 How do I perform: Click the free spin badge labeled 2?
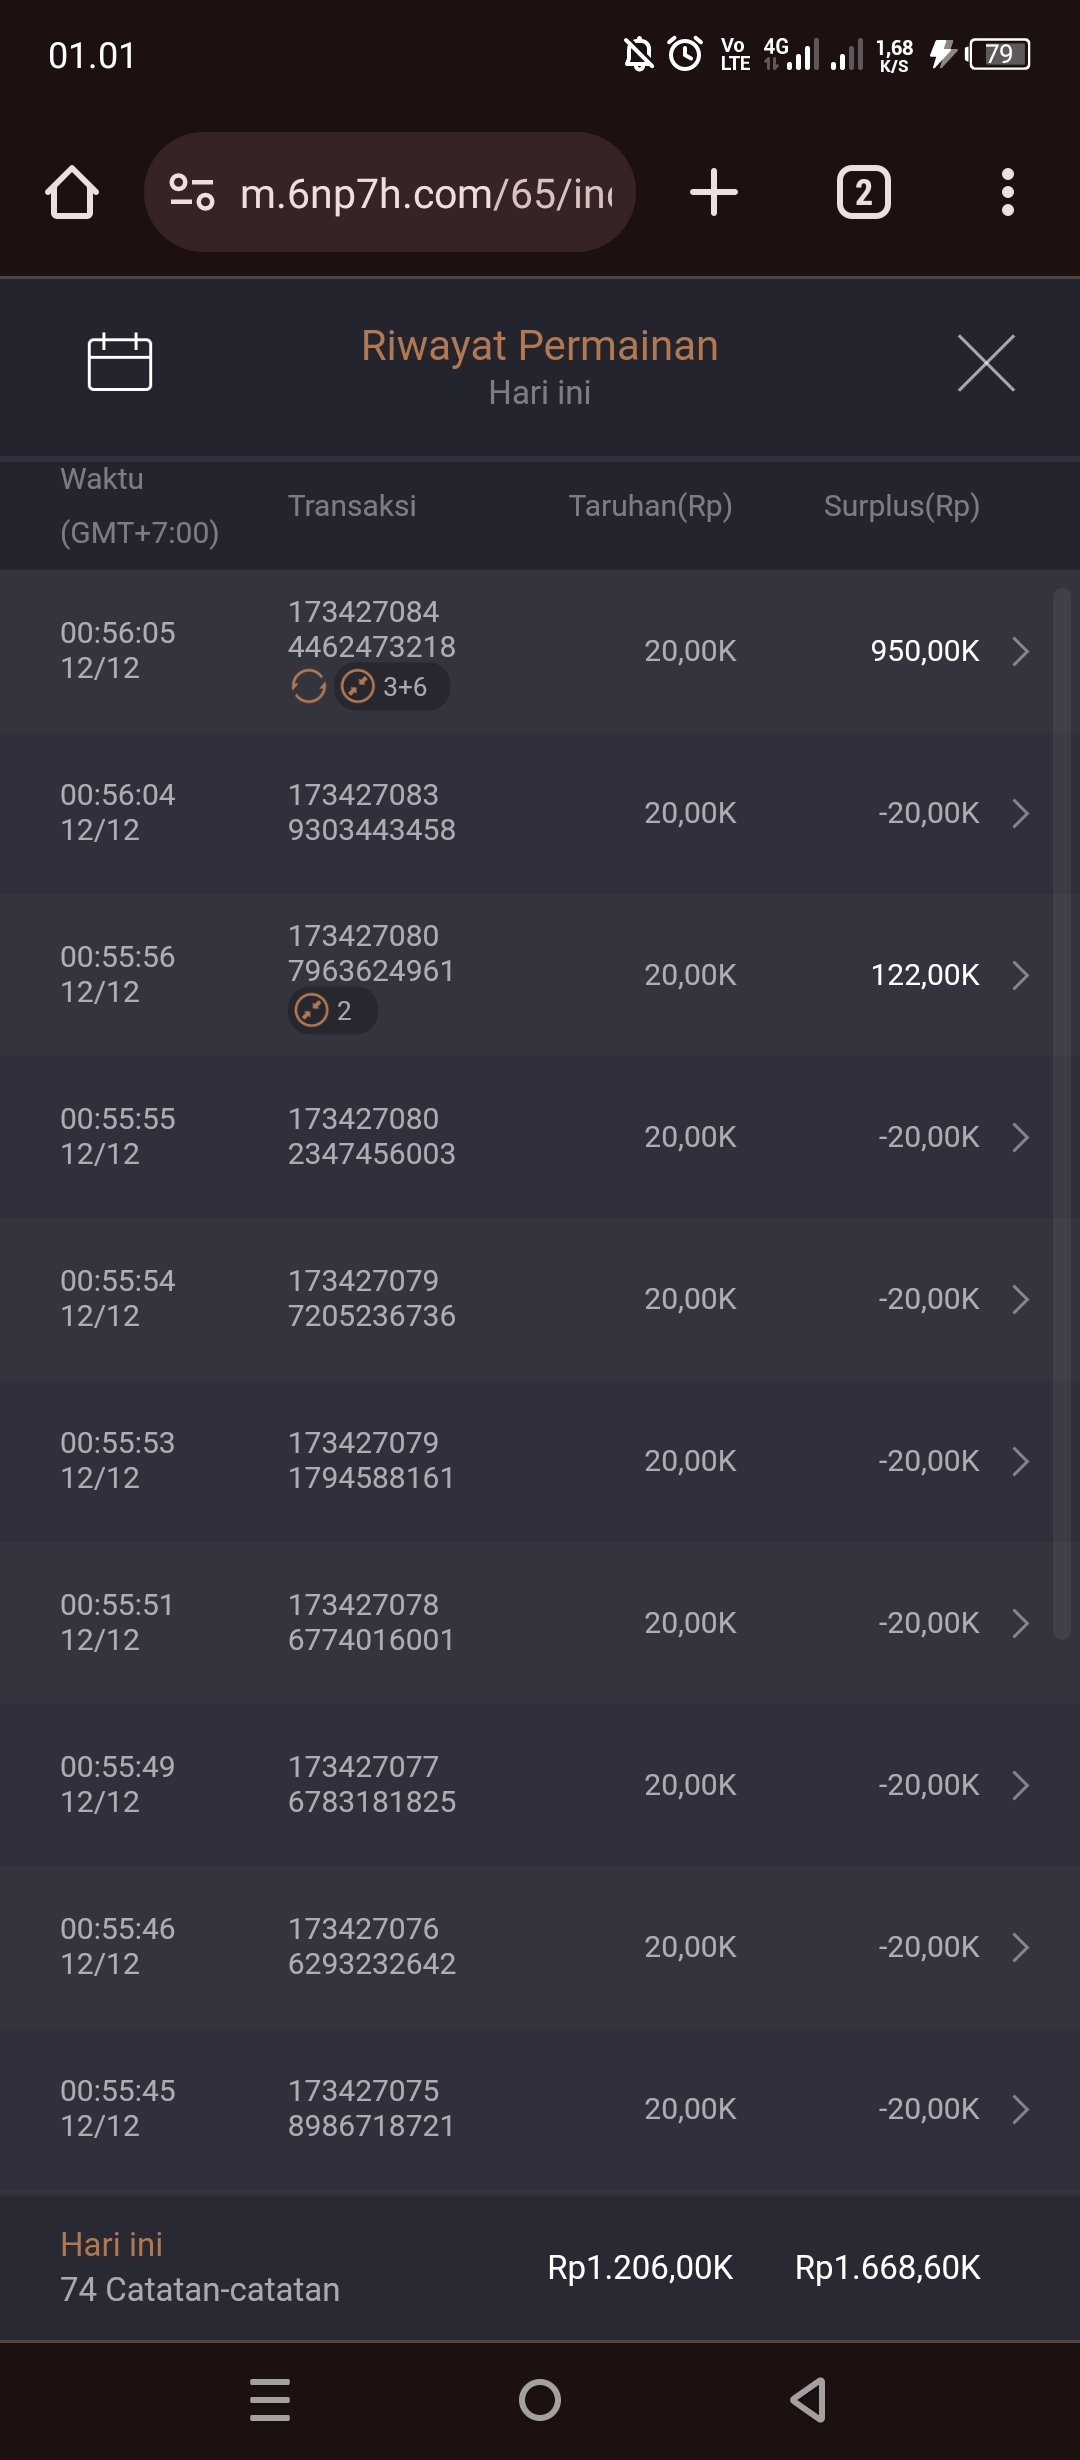tap(332, 1011)
